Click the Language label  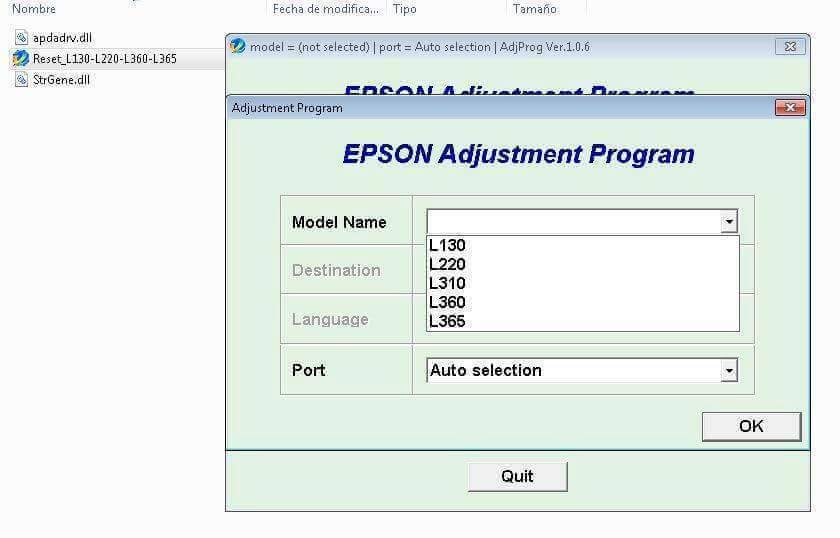coord(331,319)
